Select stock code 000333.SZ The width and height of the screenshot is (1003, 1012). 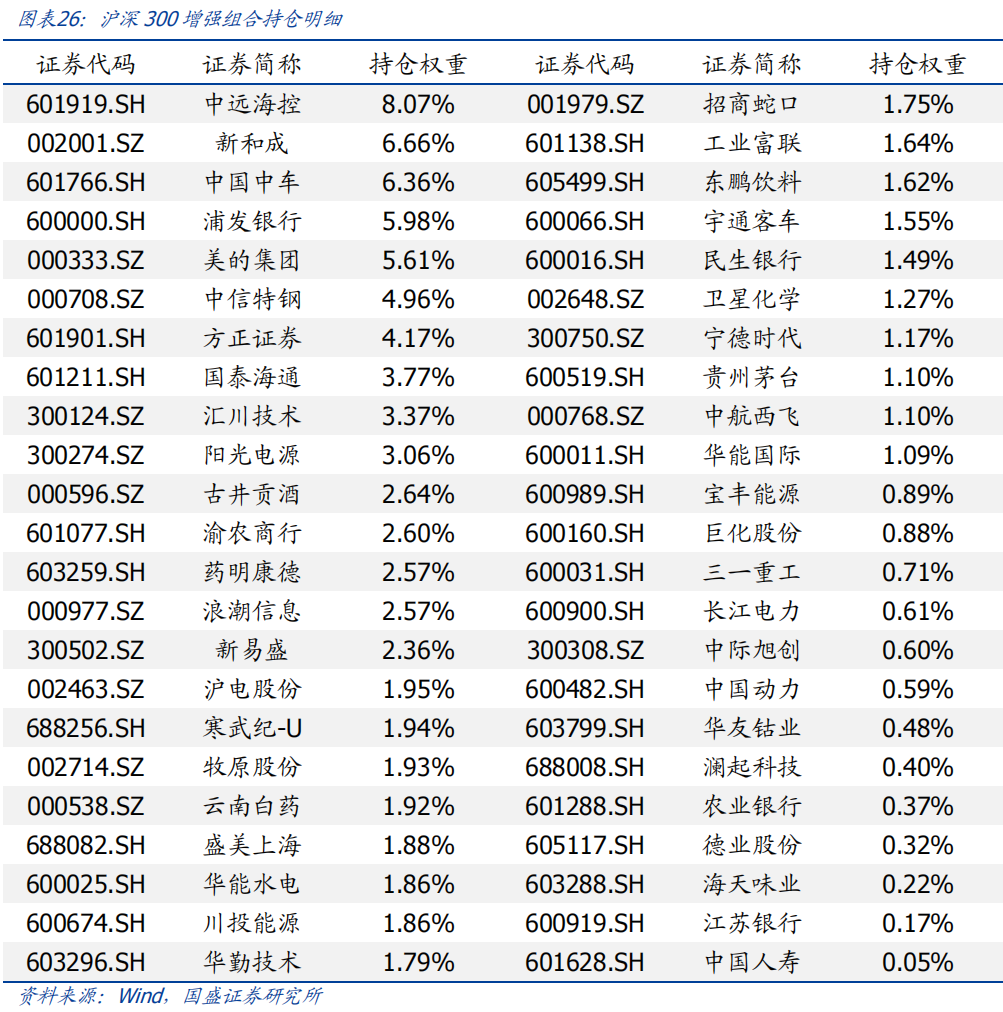click(x=86, y=260)
